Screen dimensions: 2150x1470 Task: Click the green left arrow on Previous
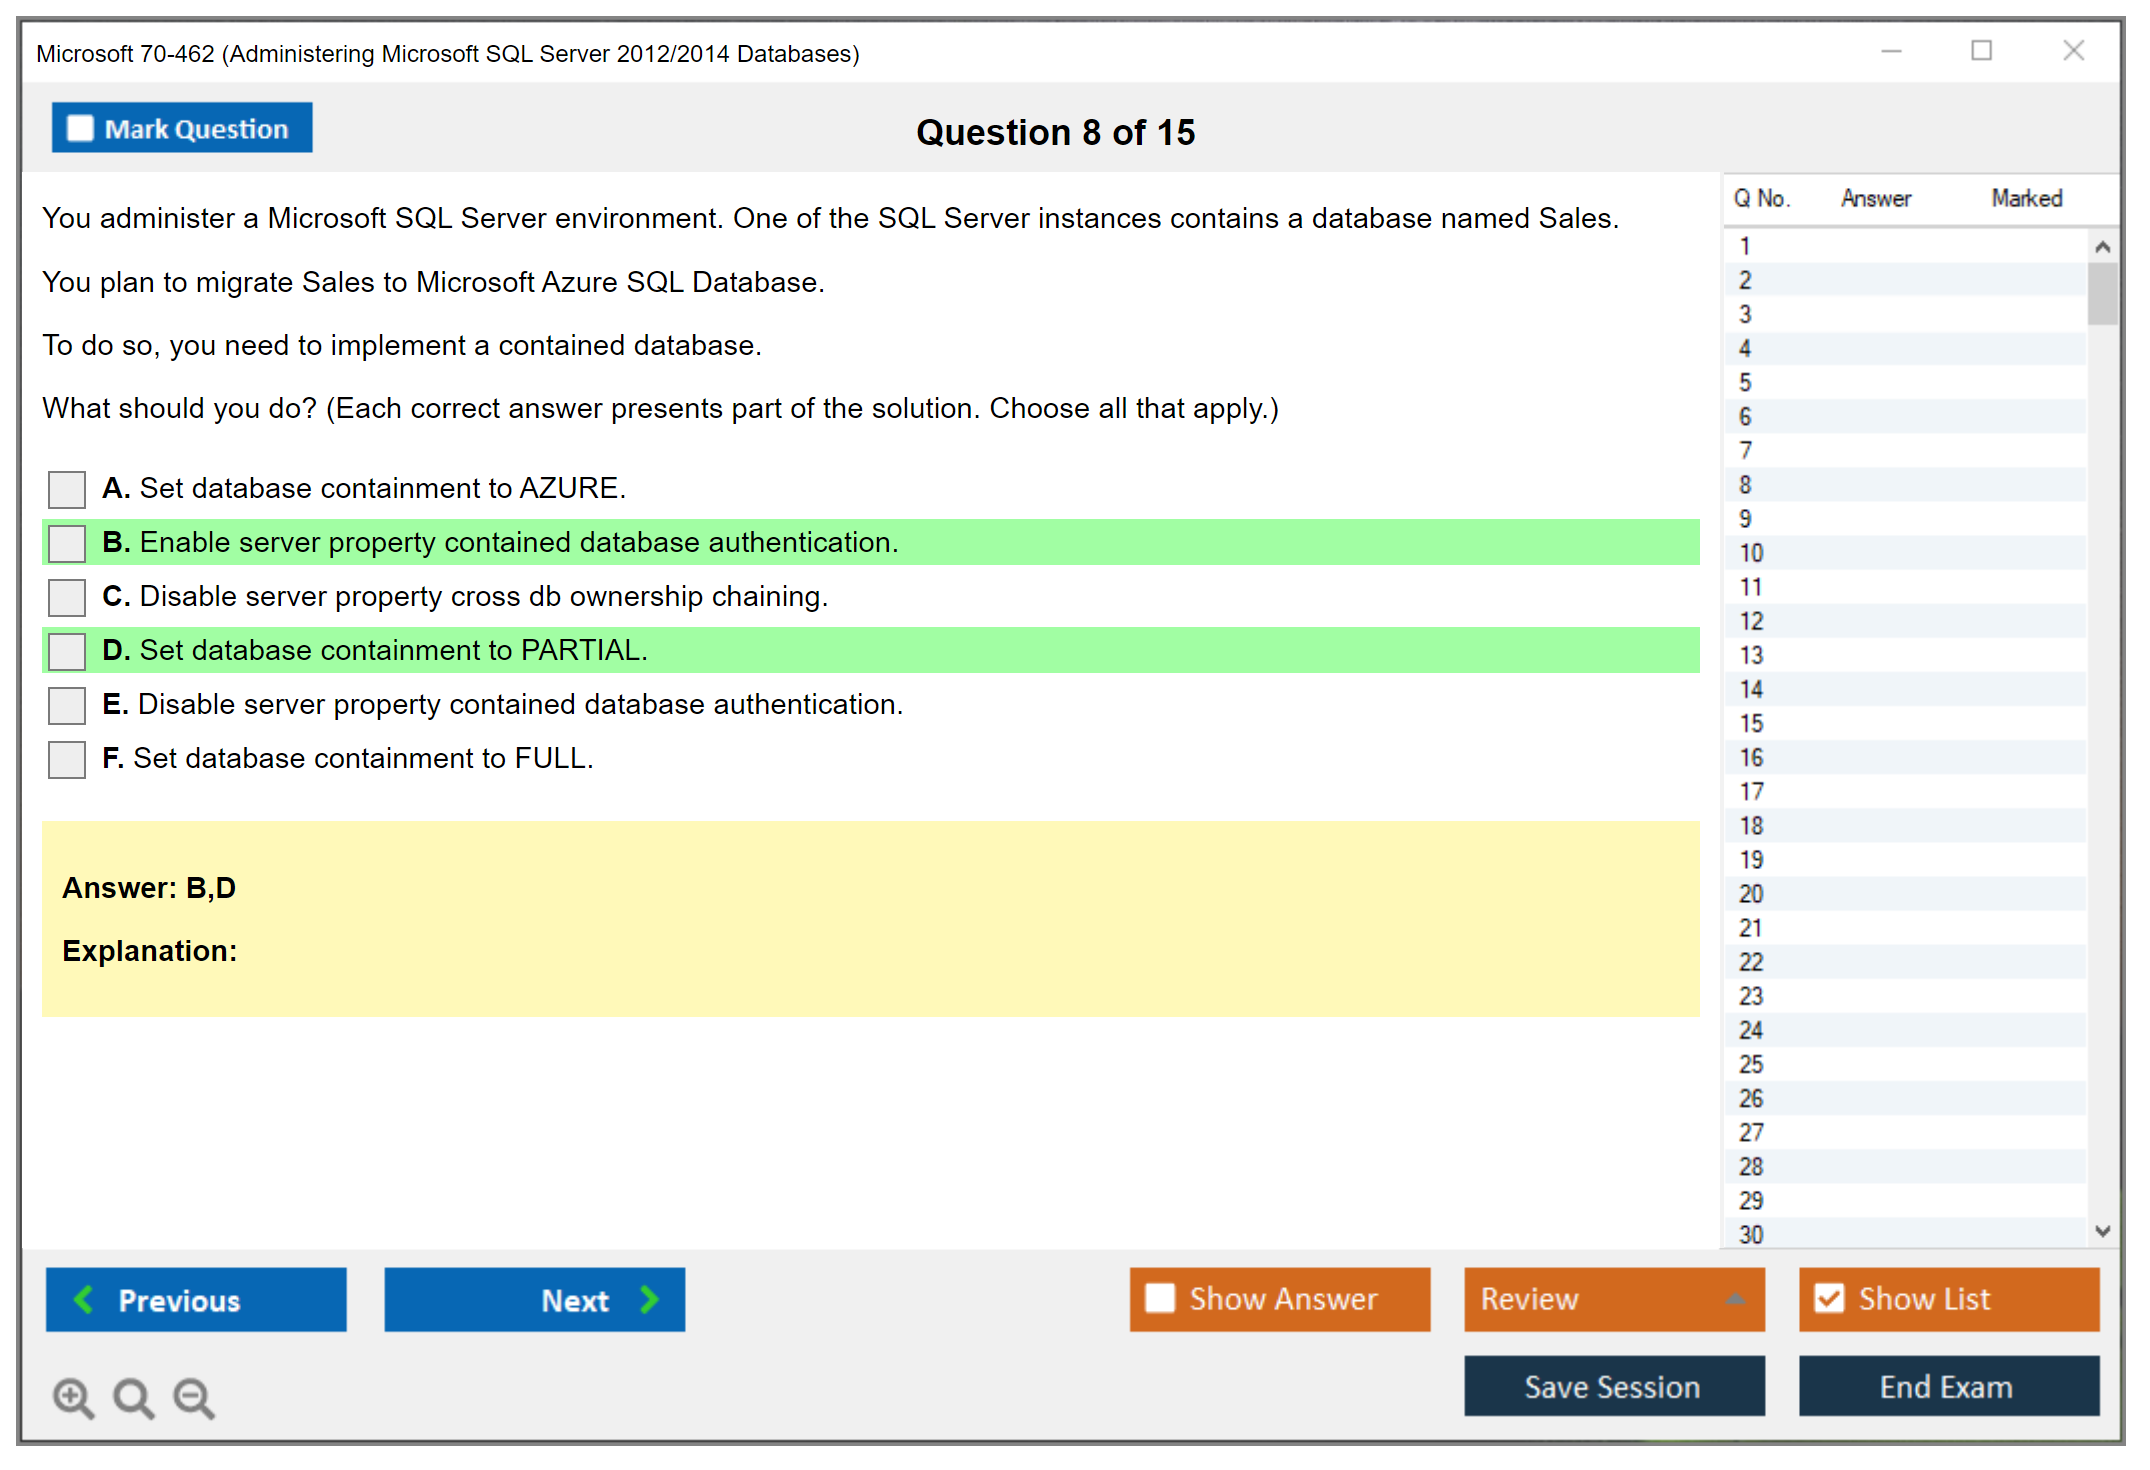[84, 1299]
